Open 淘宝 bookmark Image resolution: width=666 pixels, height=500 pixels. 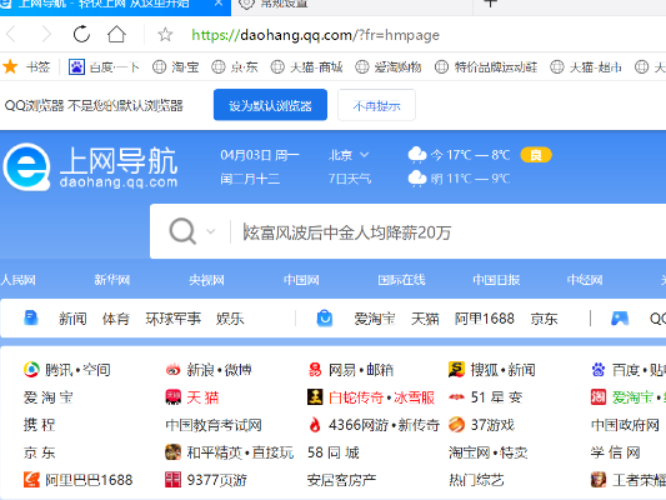[x=176, y=67]
